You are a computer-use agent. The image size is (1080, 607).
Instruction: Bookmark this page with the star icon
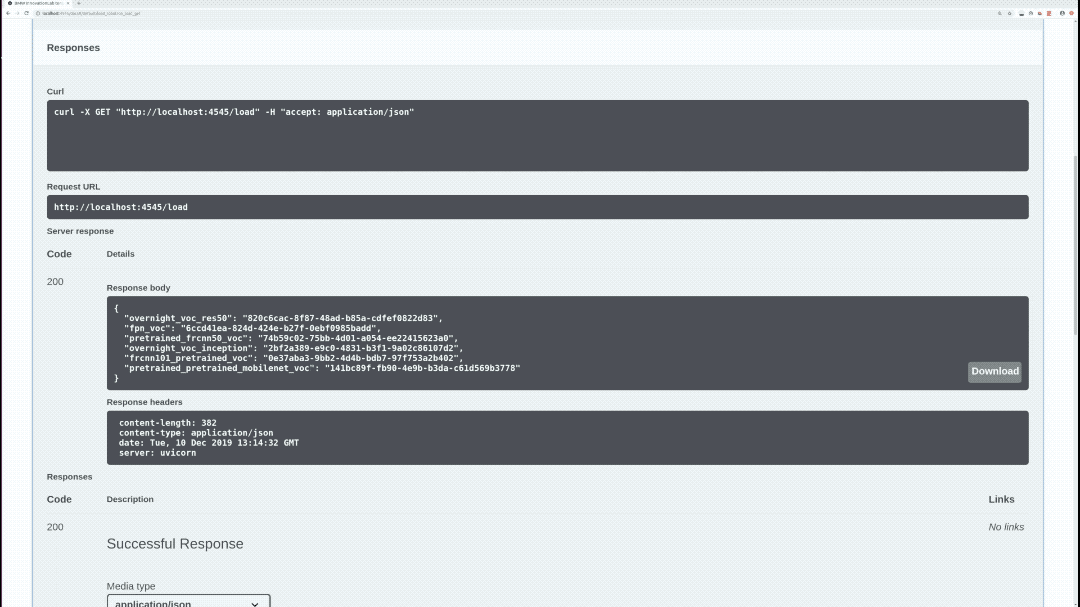pos(1010,13)
